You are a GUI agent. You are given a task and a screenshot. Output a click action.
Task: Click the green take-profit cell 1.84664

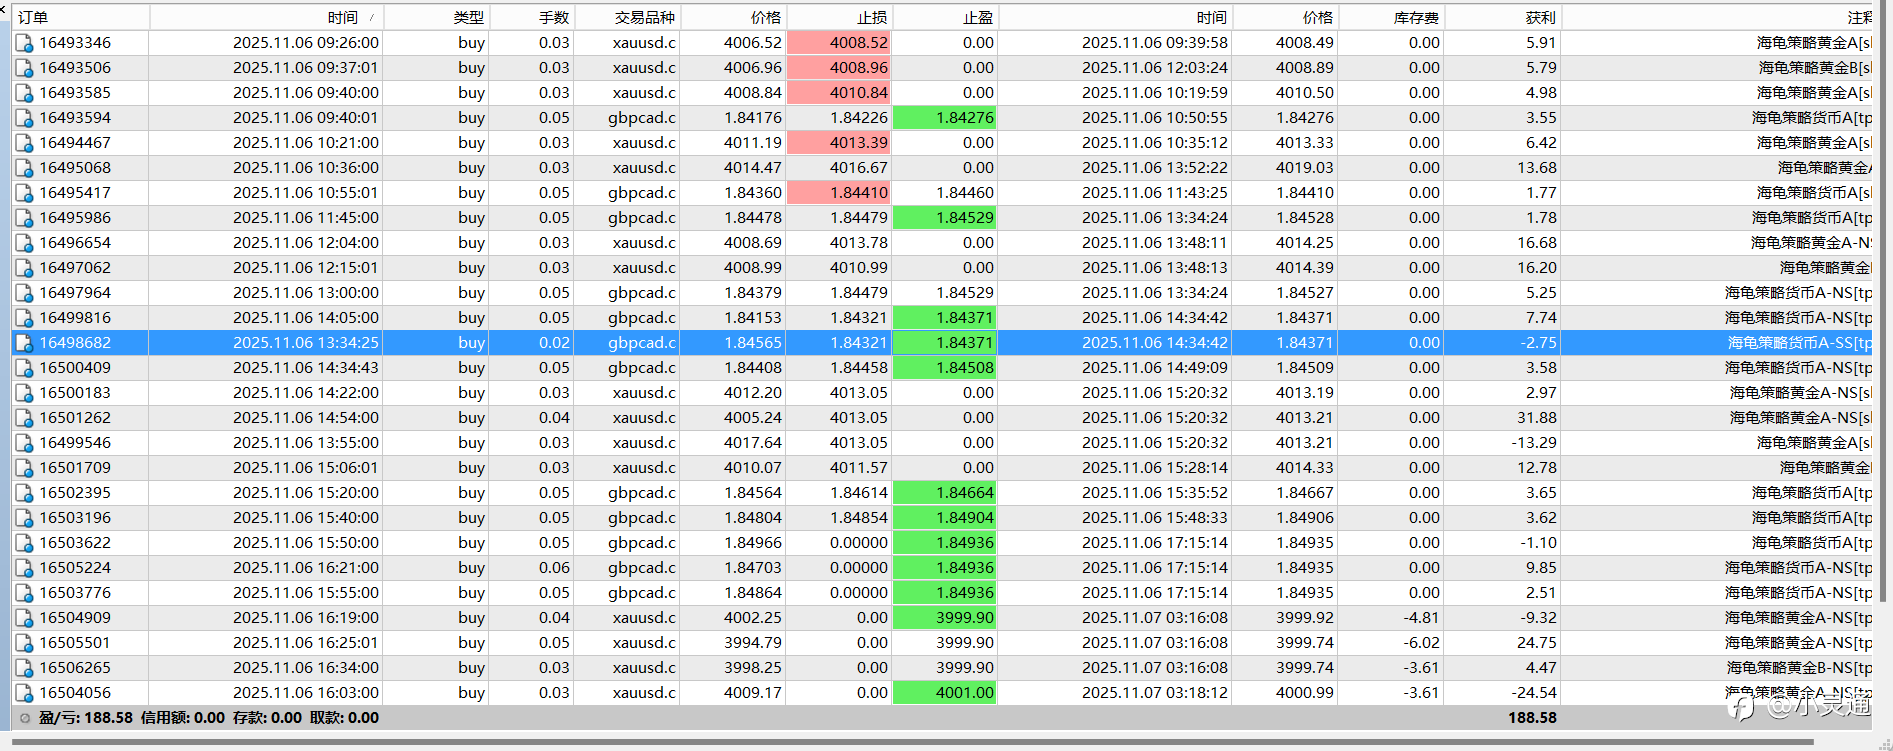[x=945, y=493]
